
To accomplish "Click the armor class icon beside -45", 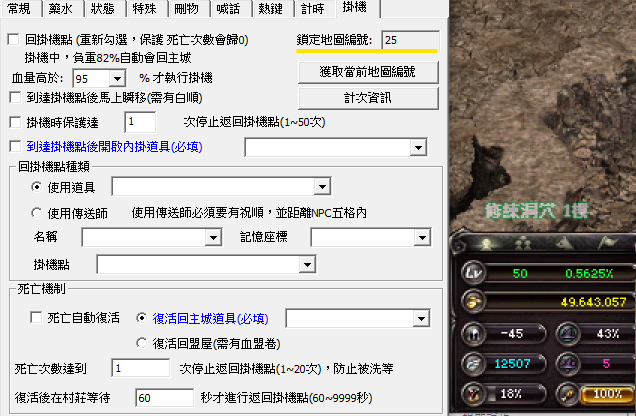I will [473, 335].
